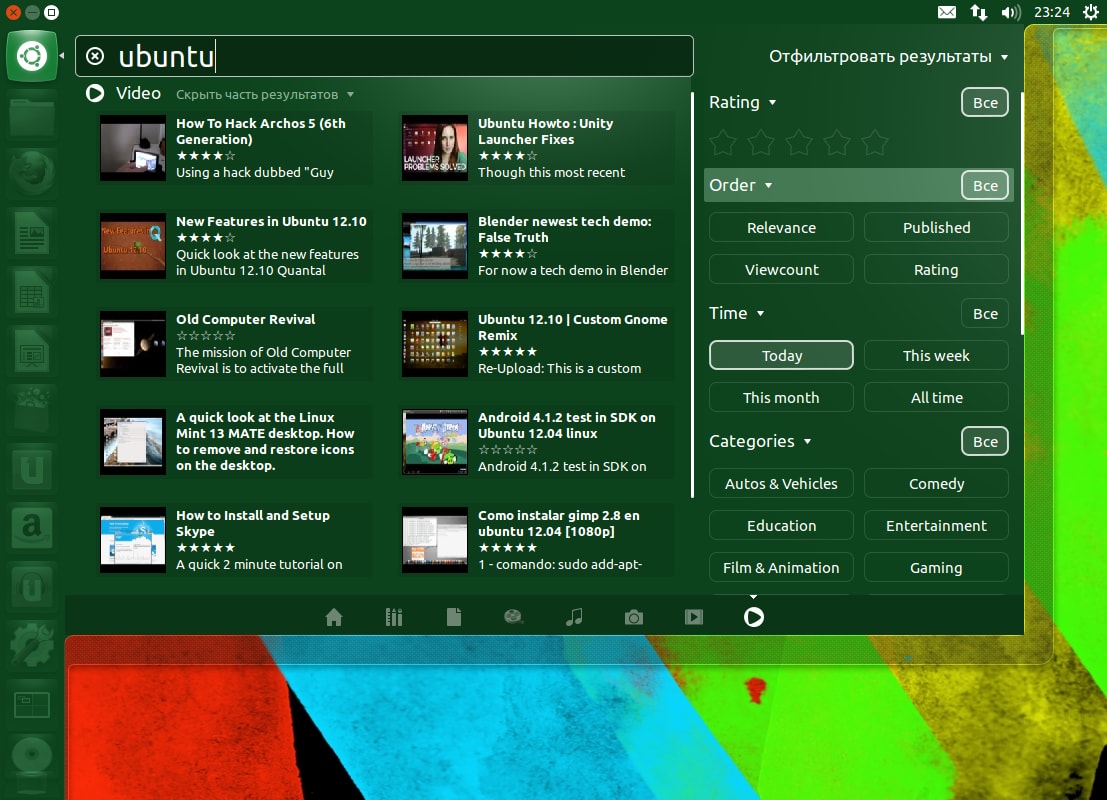The width and height of the screenshot is (1107, 800).
Task: Collapse the Rating filter section header
Action: pos(743,102)
